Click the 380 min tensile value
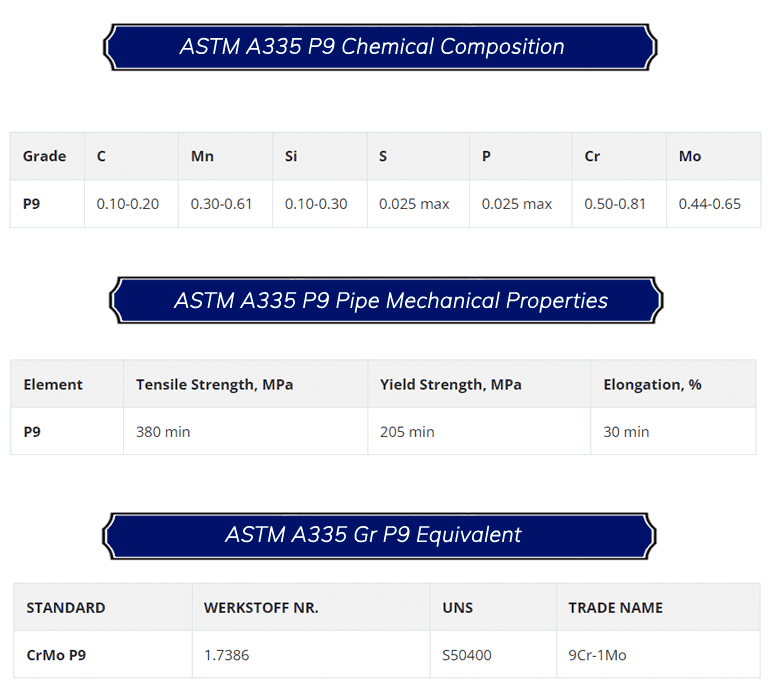Viewport: 770px width, 698px height. (x=163, y=432)
